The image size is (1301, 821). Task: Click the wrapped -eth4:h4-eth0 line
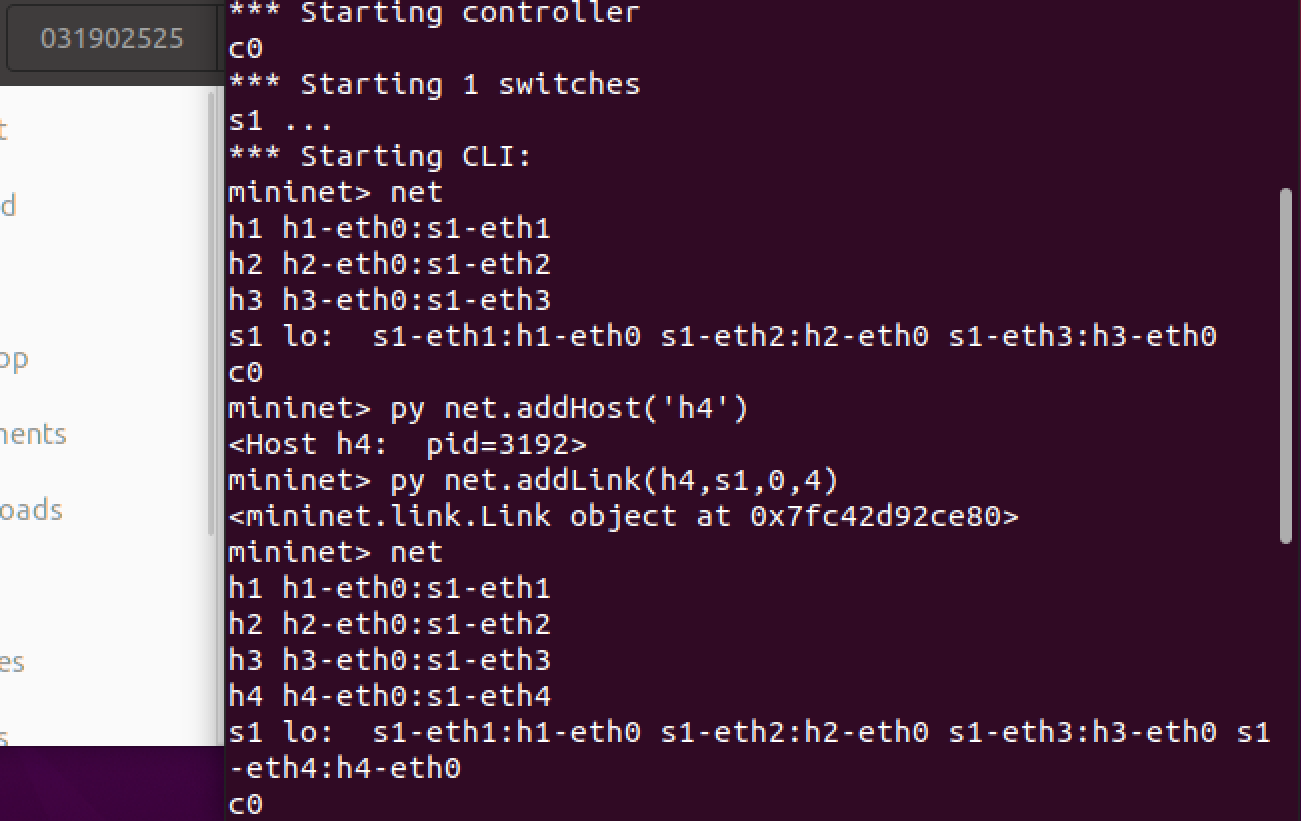(x=345, y=768)
